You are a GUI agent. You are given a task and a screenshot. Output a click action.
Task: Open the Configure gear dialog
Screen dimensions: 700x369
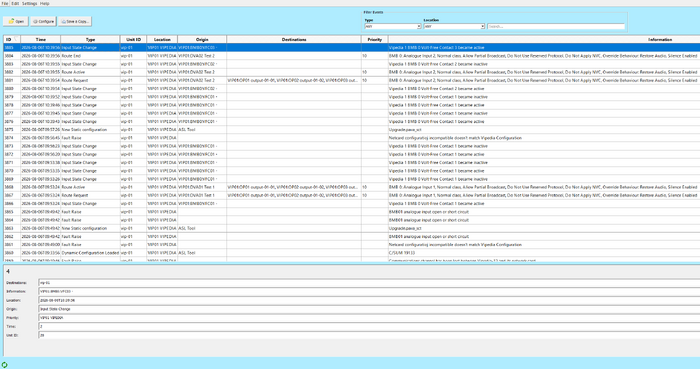coord(43,21)
